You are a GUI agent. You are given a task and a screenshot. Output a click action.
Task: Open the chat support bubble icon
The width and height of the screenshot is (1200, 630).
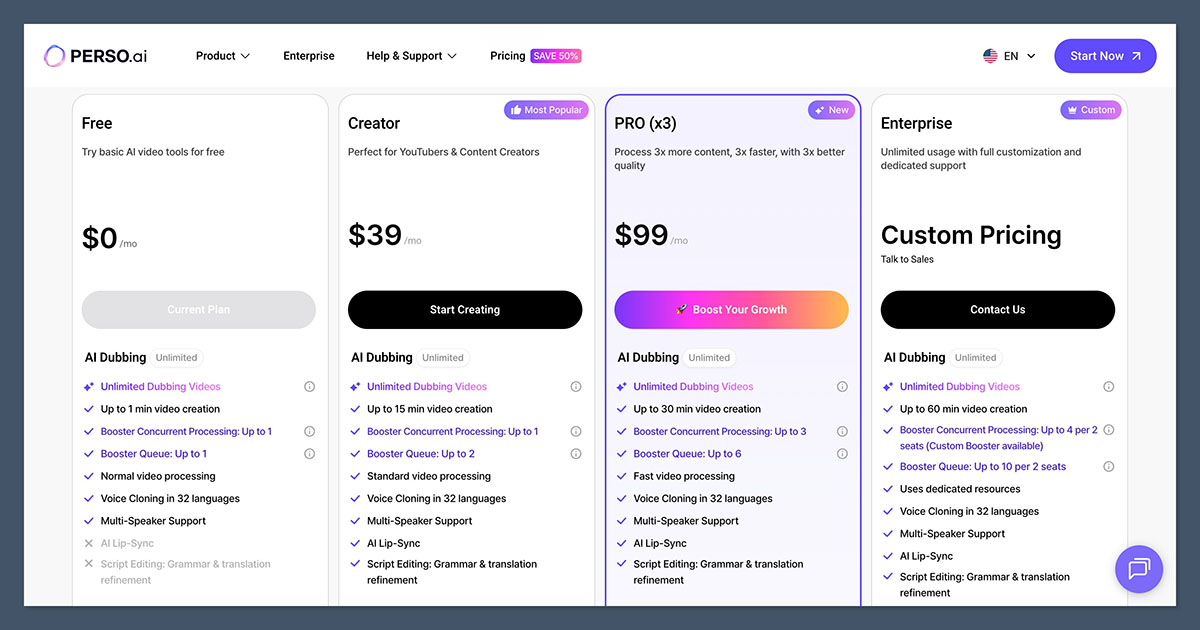(1139, 569)
